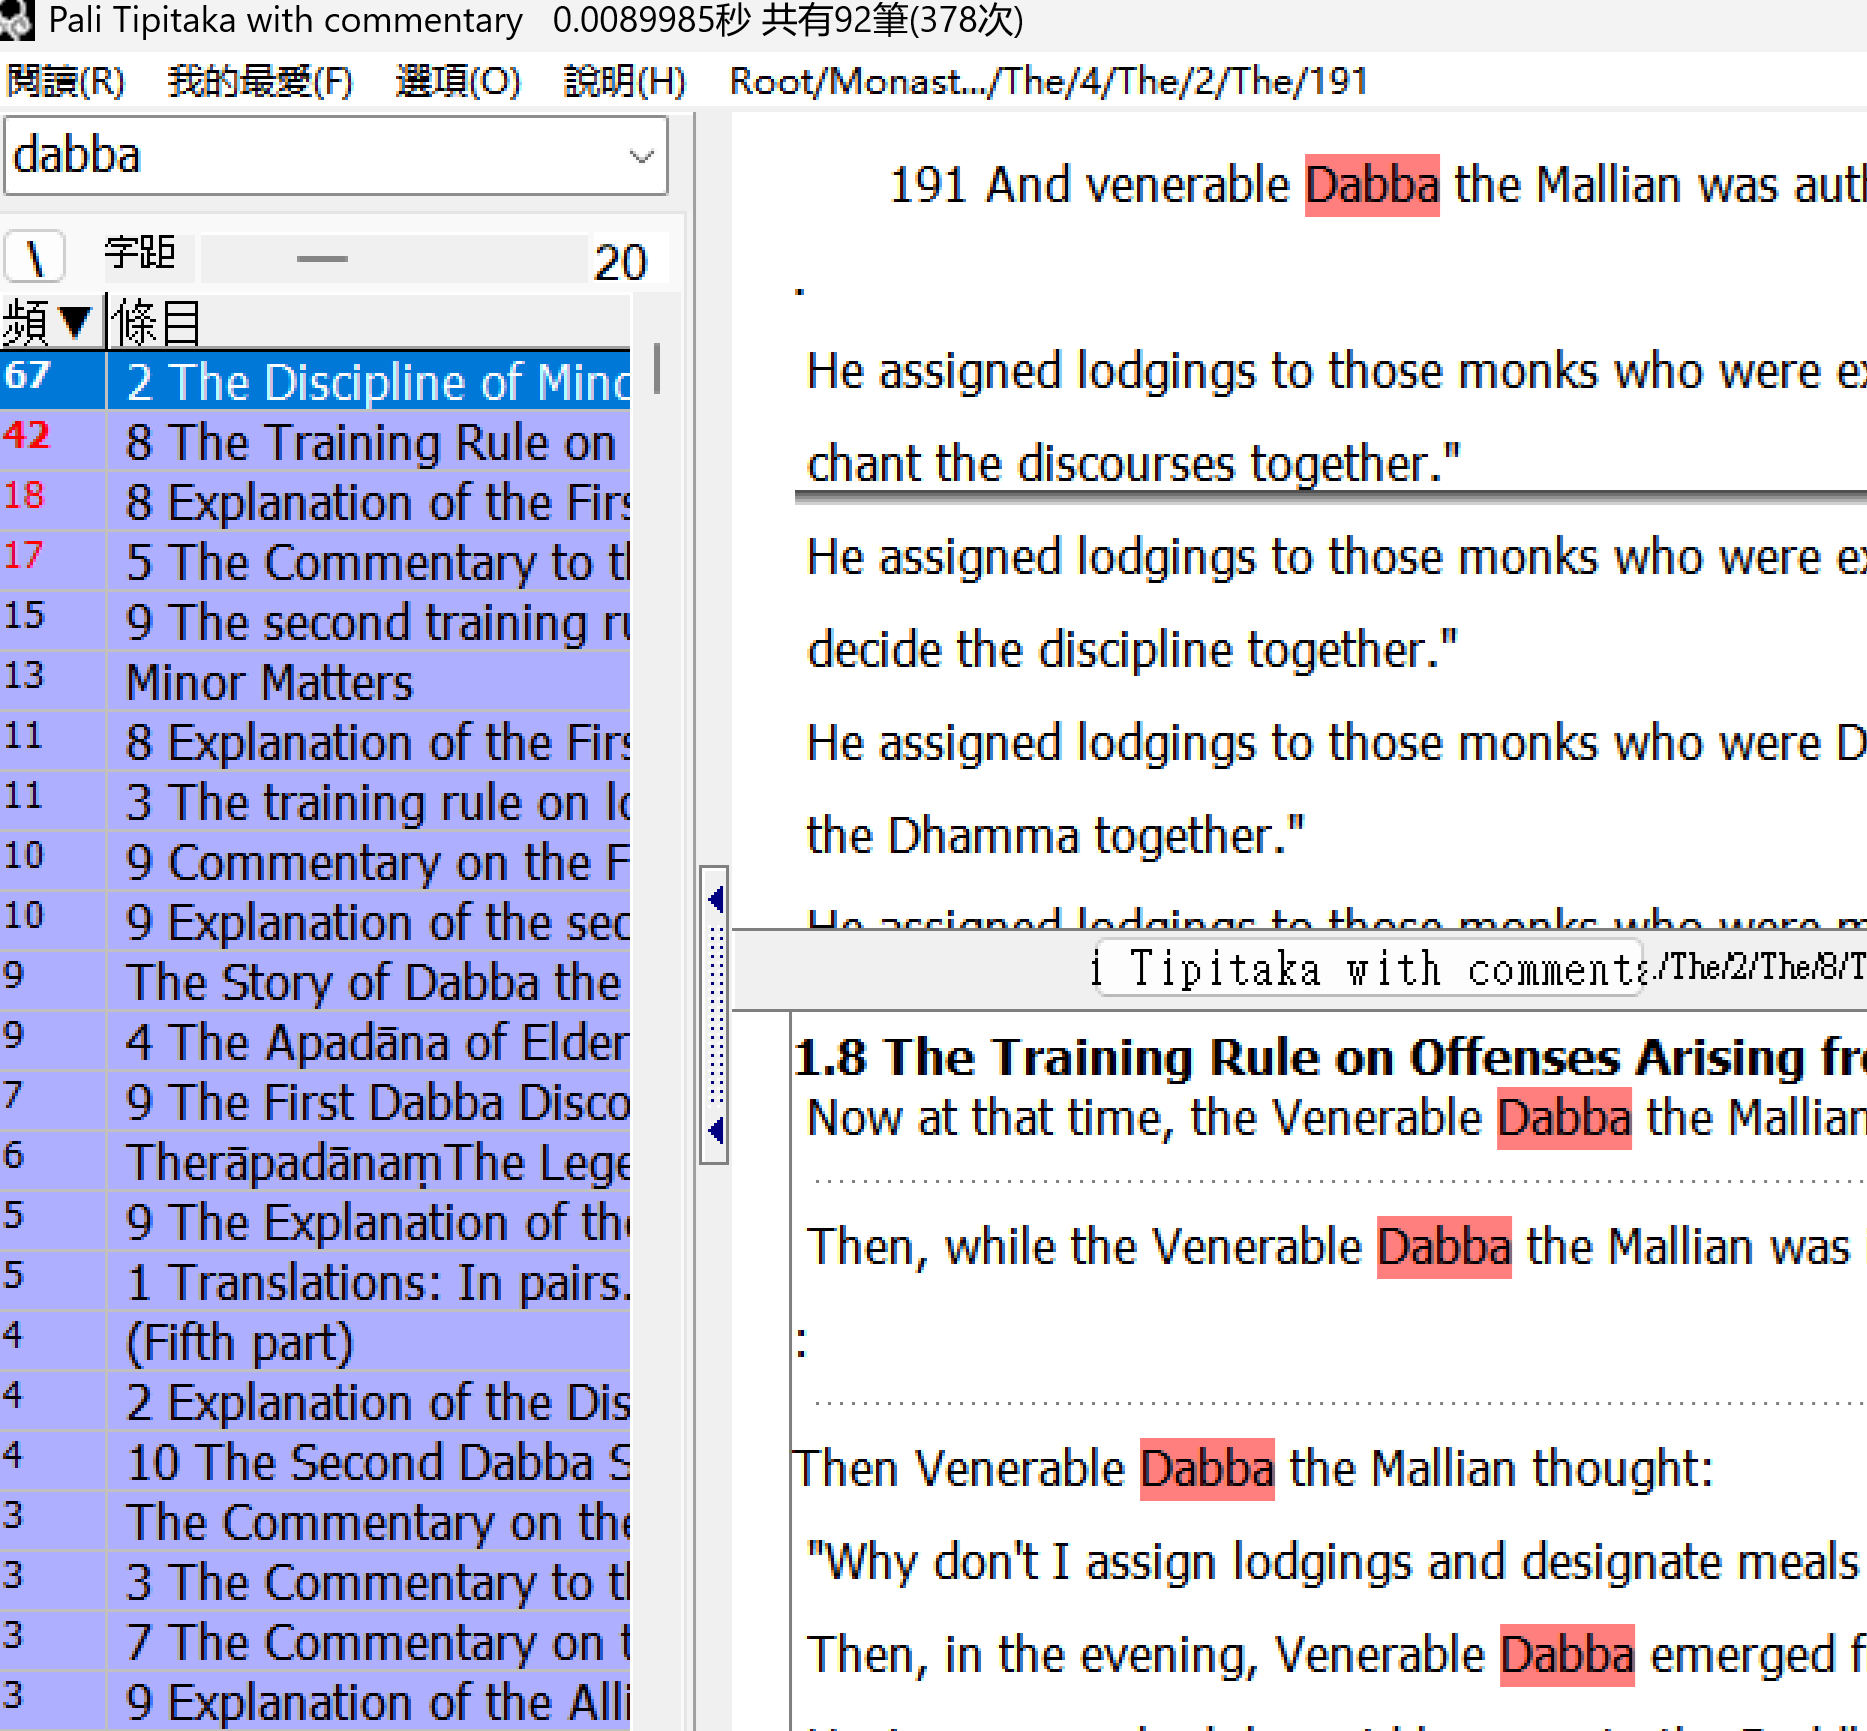
Task: Click the upper blue arrow on the splitter
Action: click(x=715, y=899)
